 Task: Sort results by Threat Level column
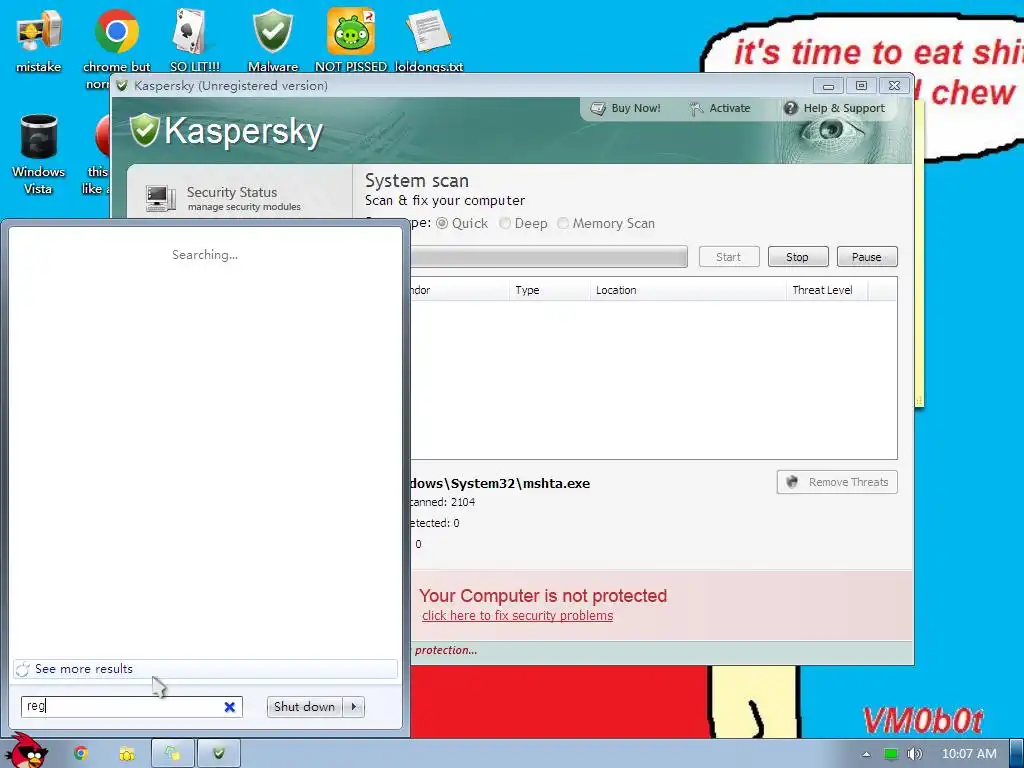827,290
